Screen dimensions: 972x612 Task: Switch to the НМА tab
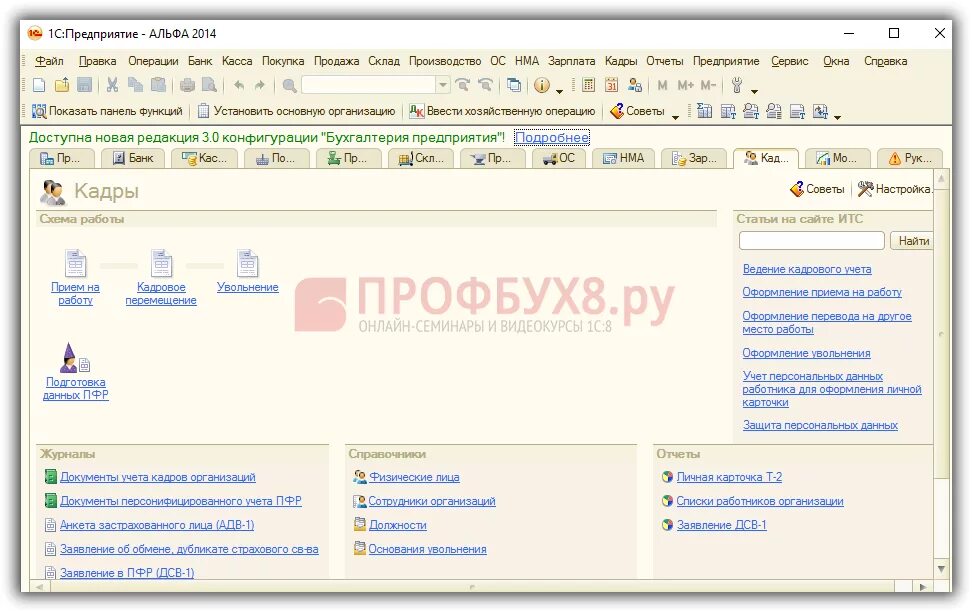[x=624, y=158]
